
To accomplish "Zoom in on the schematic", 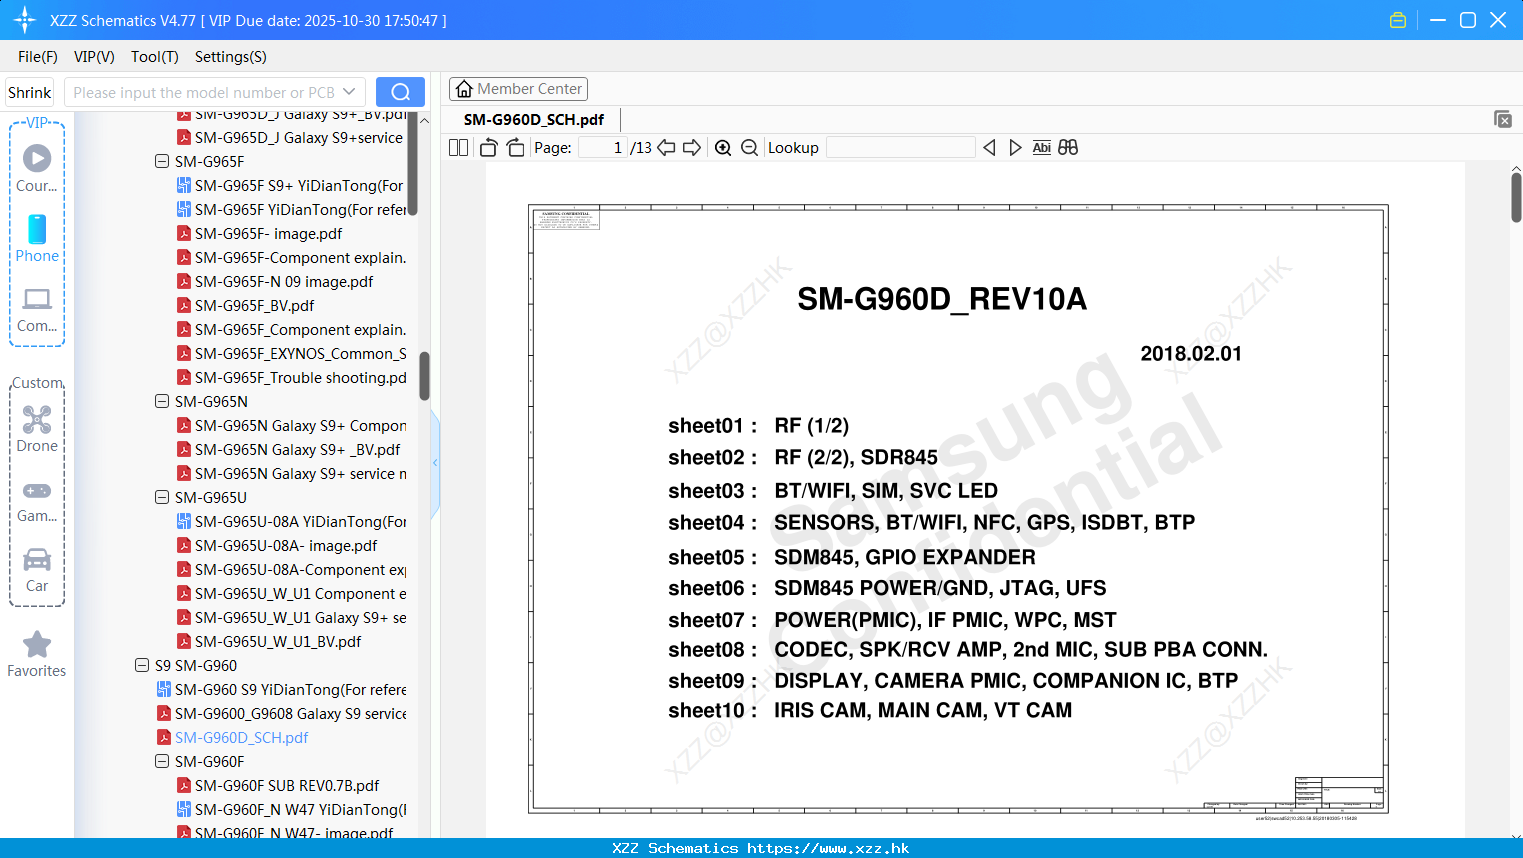I will point(723,148).
